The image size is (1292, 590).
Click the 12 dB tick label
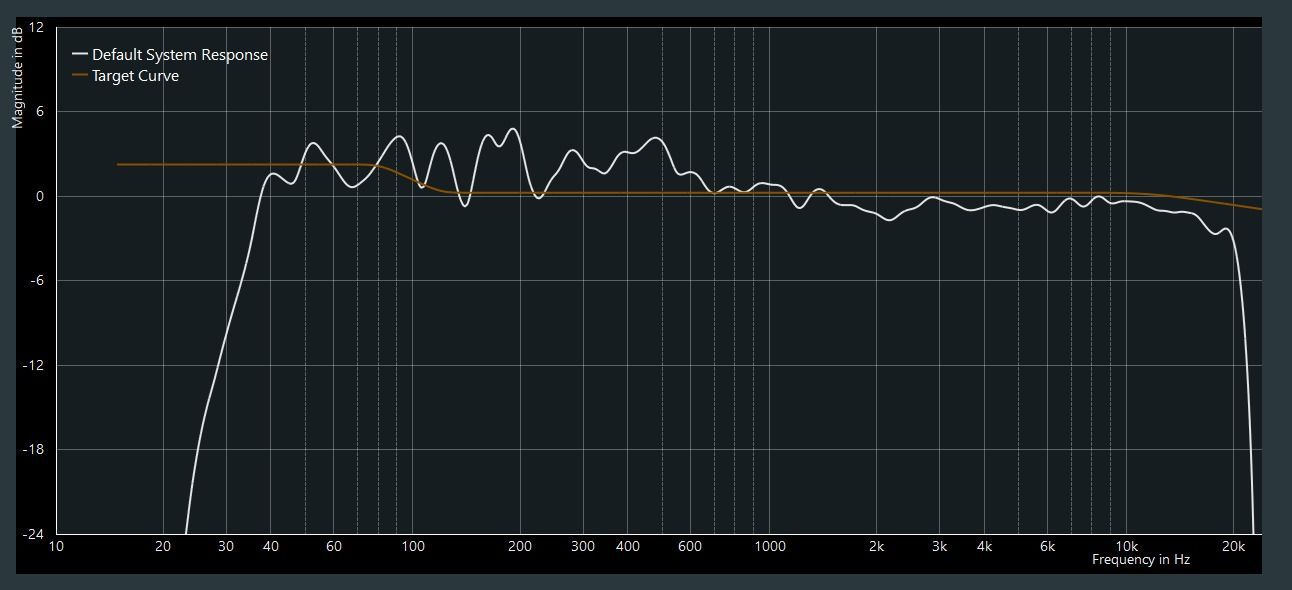[x=36, y=27]
